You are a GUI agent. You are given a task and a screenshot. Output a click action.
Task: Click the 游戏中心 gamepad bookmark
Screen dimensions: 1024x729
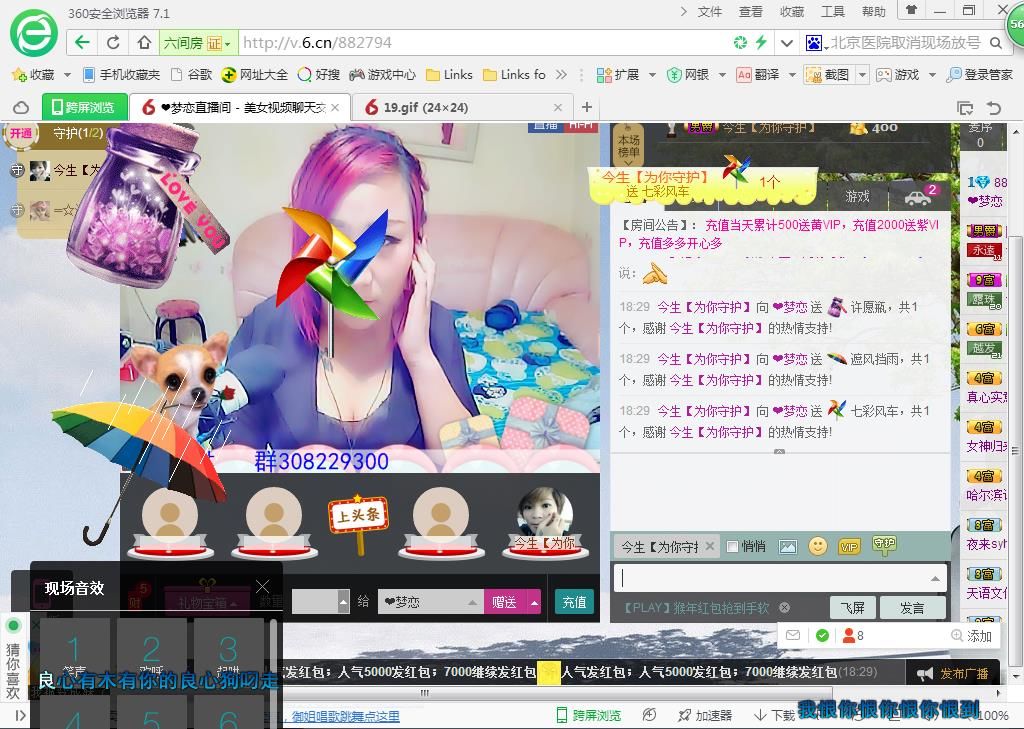[382, 74]
